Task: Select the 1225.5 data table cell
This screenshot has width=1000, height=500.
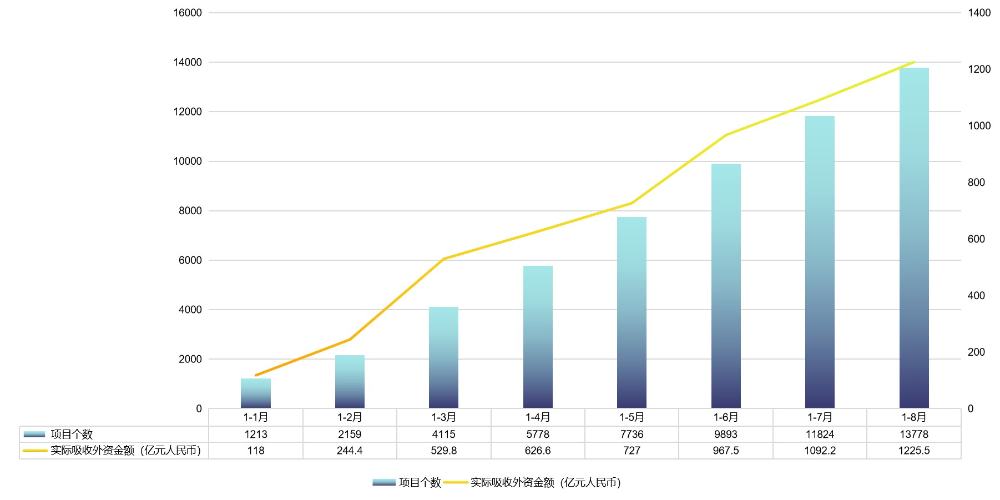Action: [914, 451]
